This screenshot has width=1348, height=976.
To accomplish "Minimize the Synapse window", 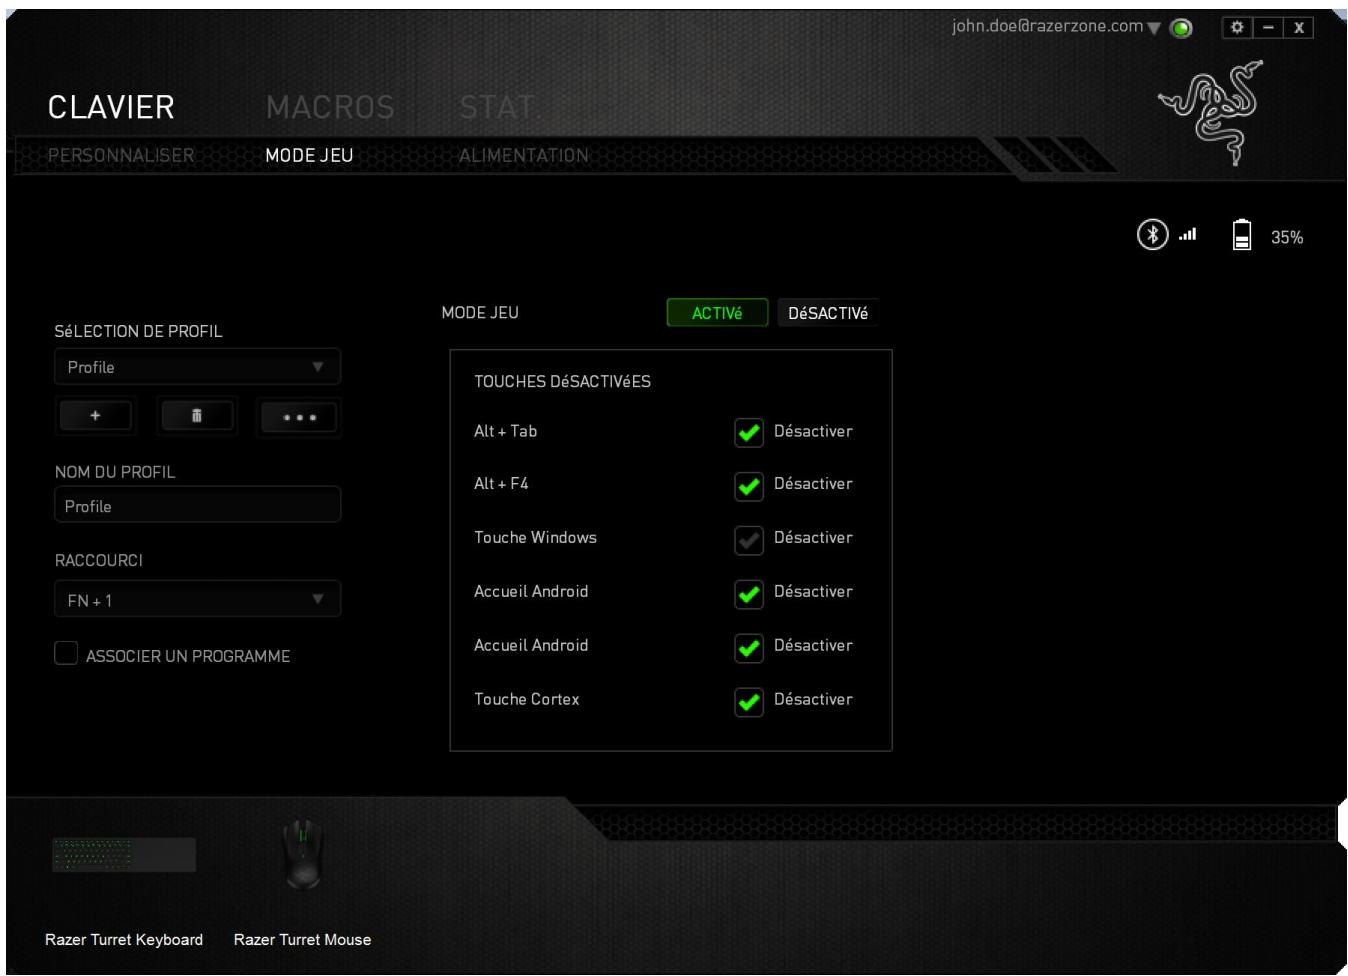I will (x=1268, y=28).
